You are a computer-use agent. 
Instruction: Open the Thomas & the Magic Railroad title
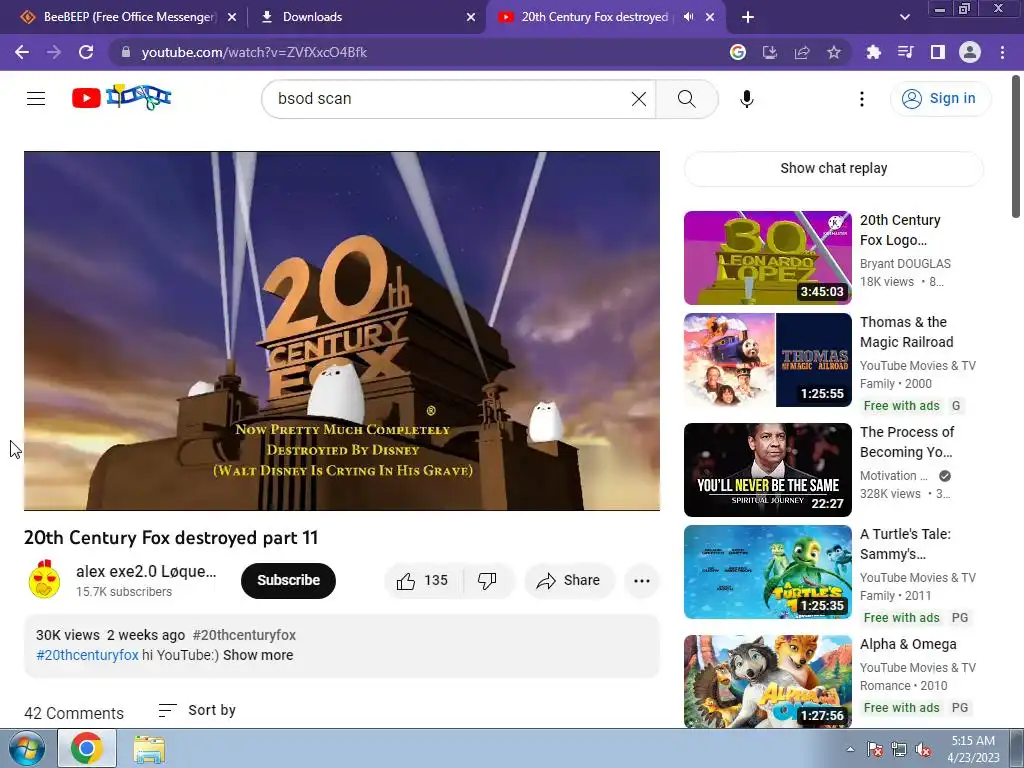click(906, 332)
